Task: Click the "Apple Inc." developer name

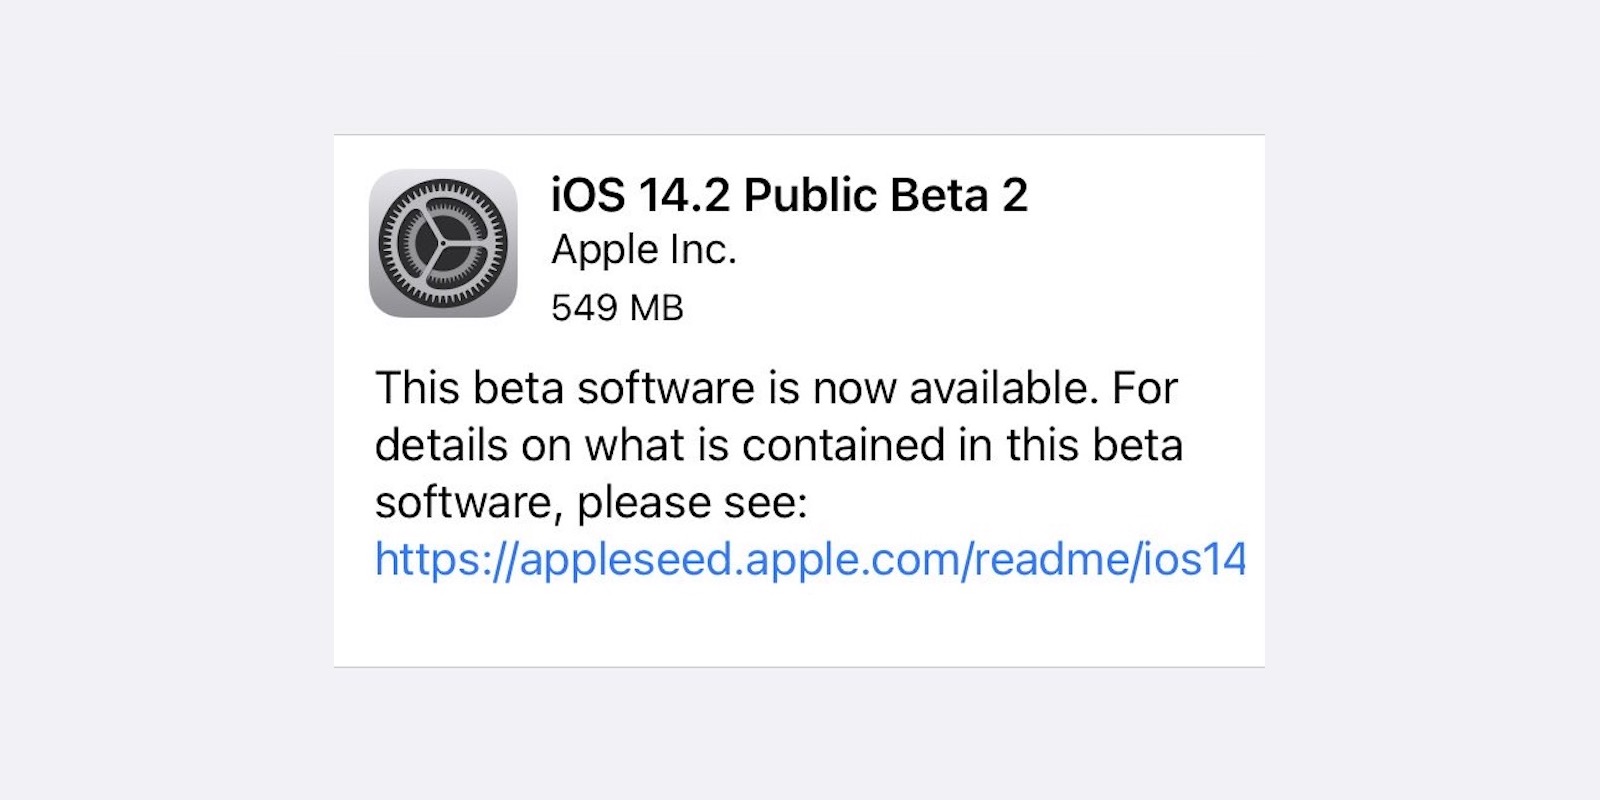Action: [x=644, y=250]
